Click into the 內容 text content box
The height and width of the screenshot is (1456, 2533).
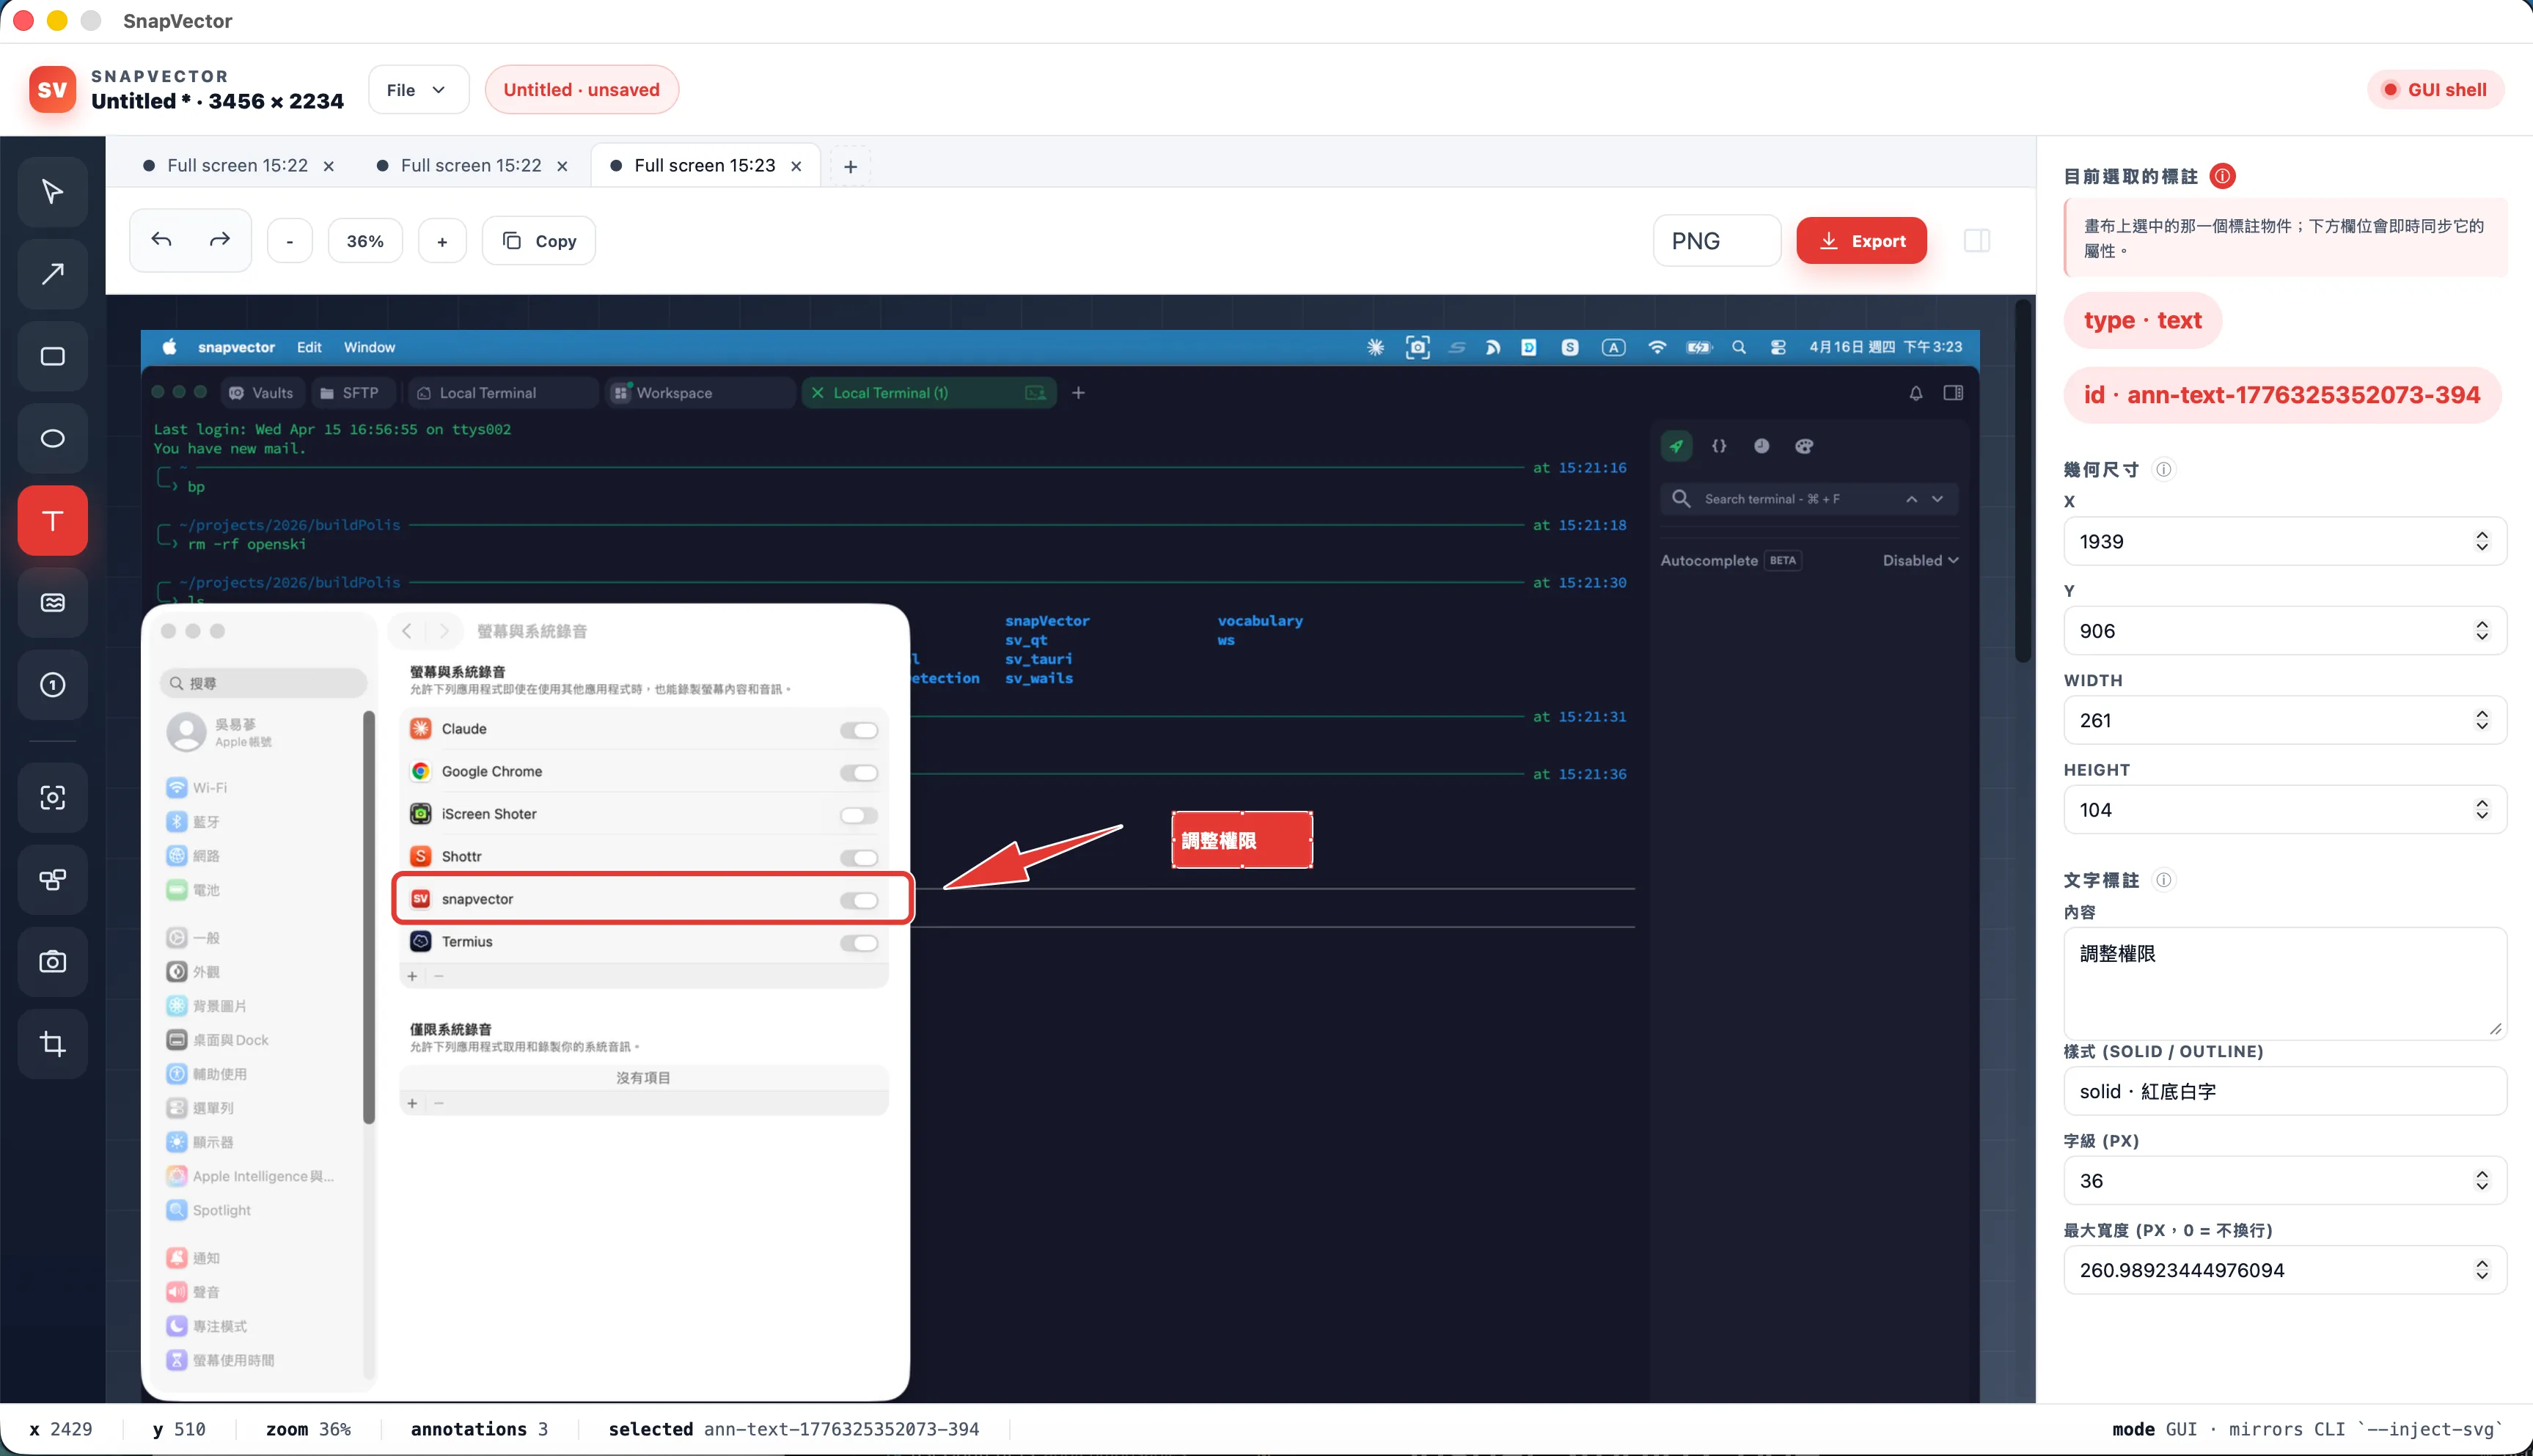[x=2285, y=984]
